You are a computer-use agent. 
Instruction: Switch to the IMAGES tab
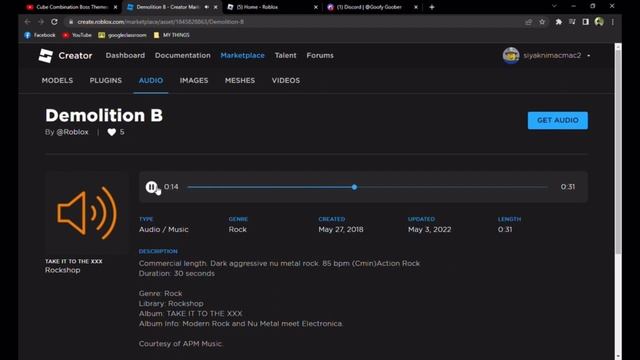(x=194, y=80)
